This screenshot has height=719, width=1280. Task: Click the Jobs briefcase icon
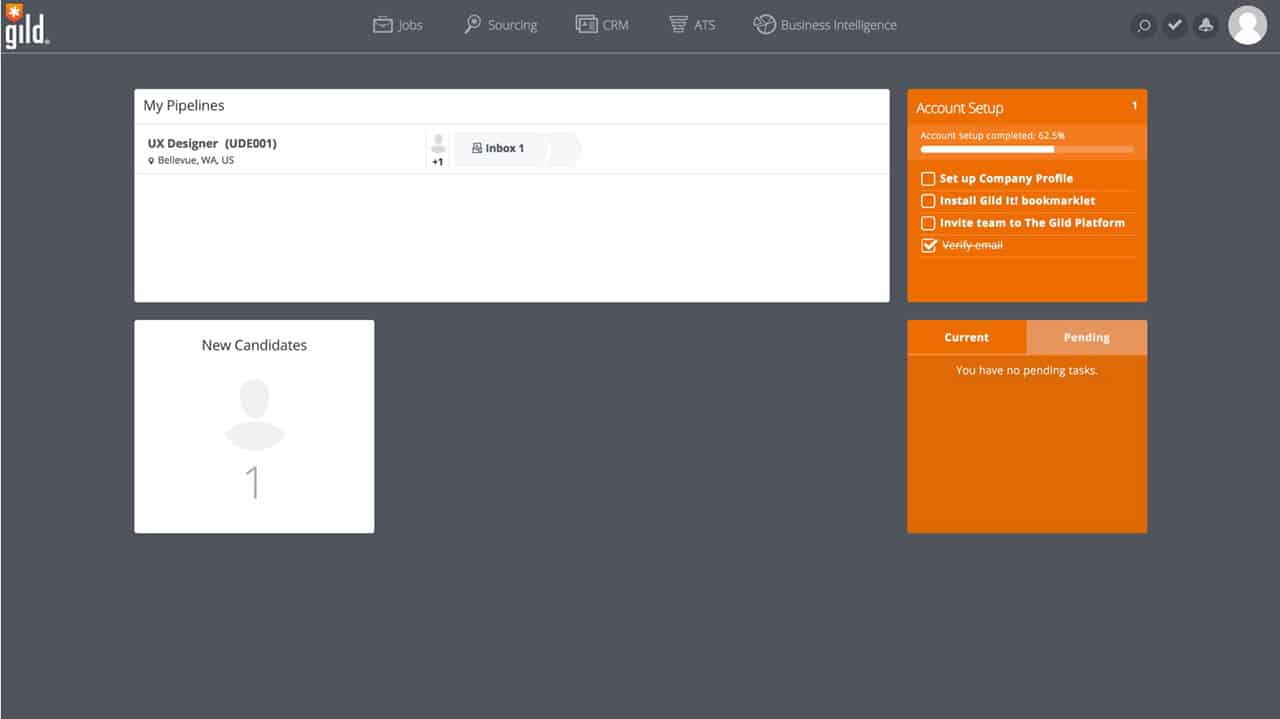tap(382, 25)
